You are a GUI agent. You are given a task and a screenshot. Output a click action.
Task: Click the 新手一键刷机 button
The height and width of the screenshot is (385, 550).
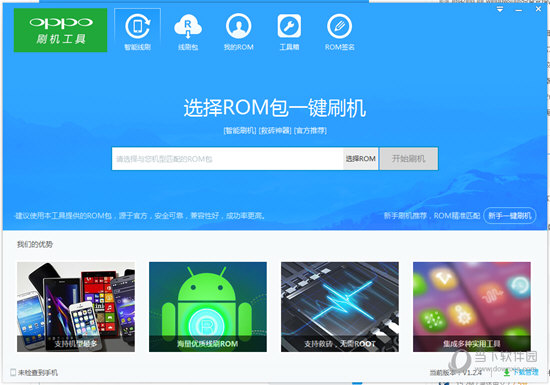click(510, 216)
